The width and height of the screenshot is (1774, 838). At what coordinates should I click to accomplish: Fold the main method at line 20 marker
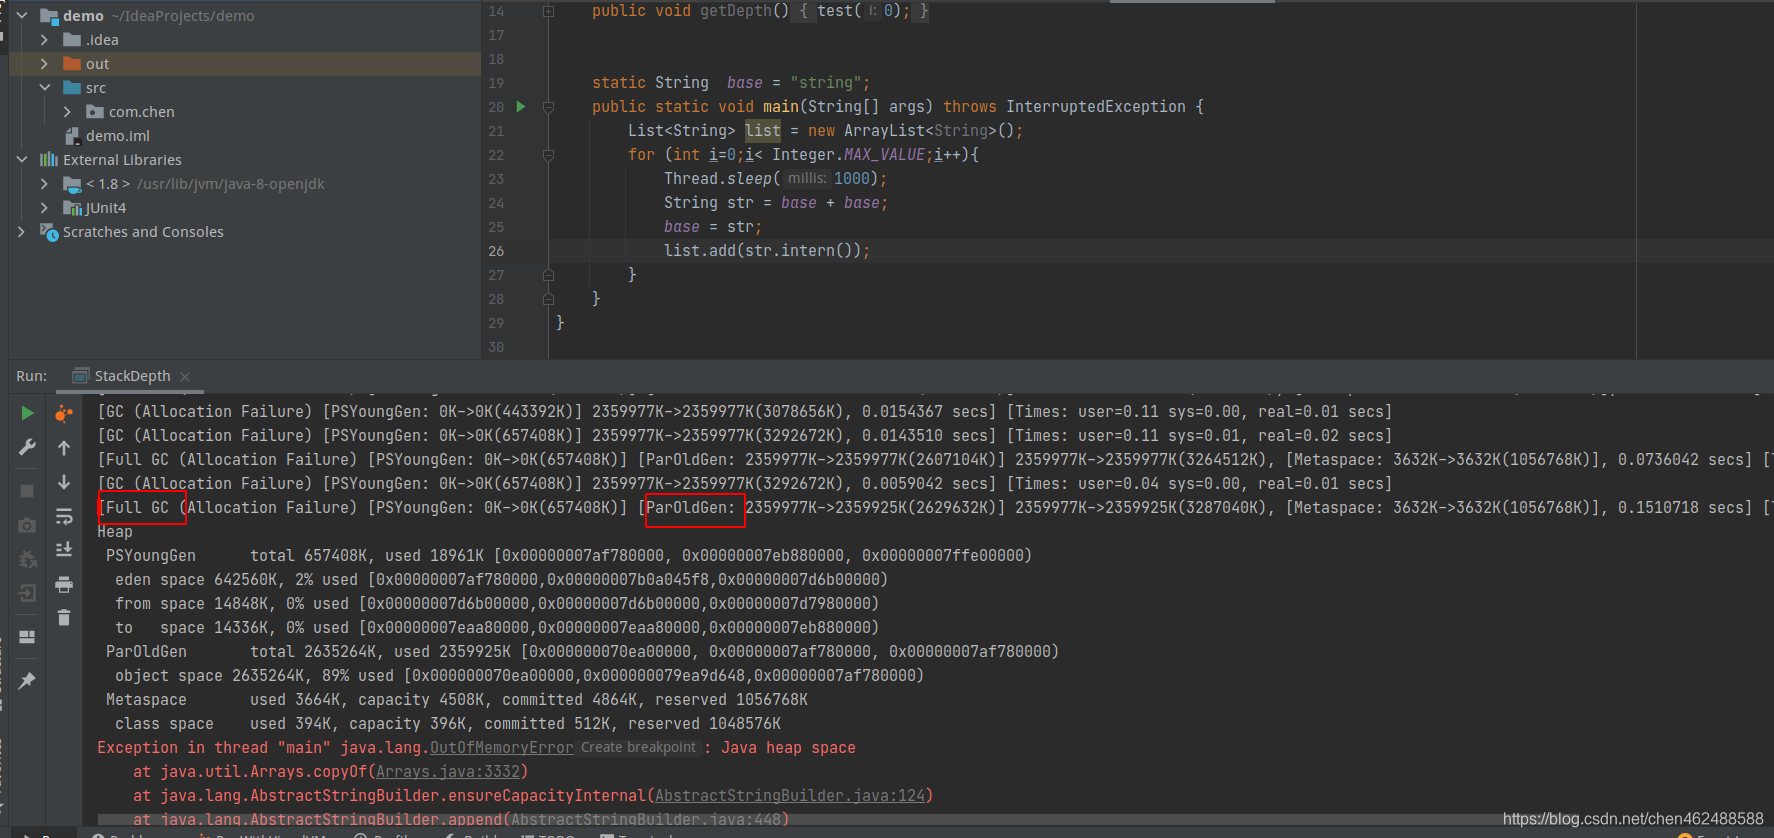coord(548,106)
